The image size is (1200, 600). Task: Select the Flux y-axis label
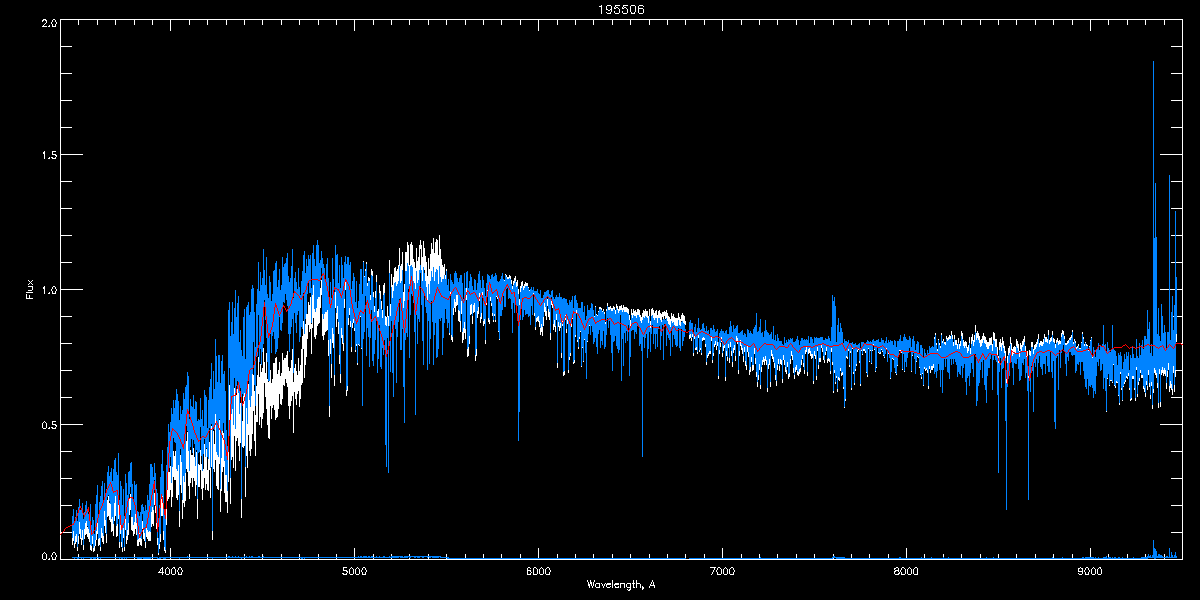tap(30, 290)
